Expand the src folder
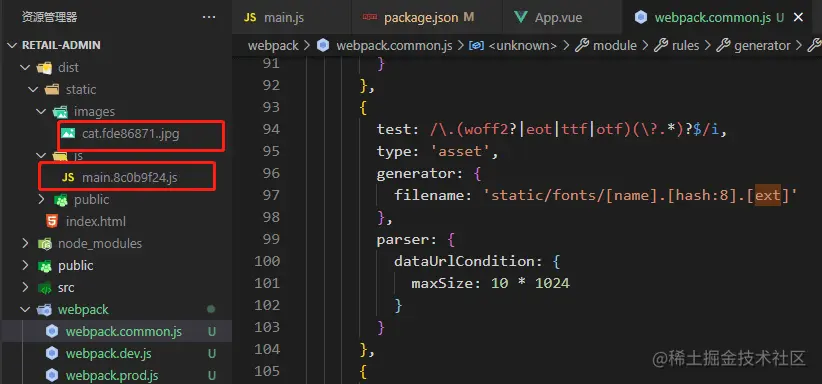Image resolution: width=822 pixels, height=384 pixels. pos(25,288)
